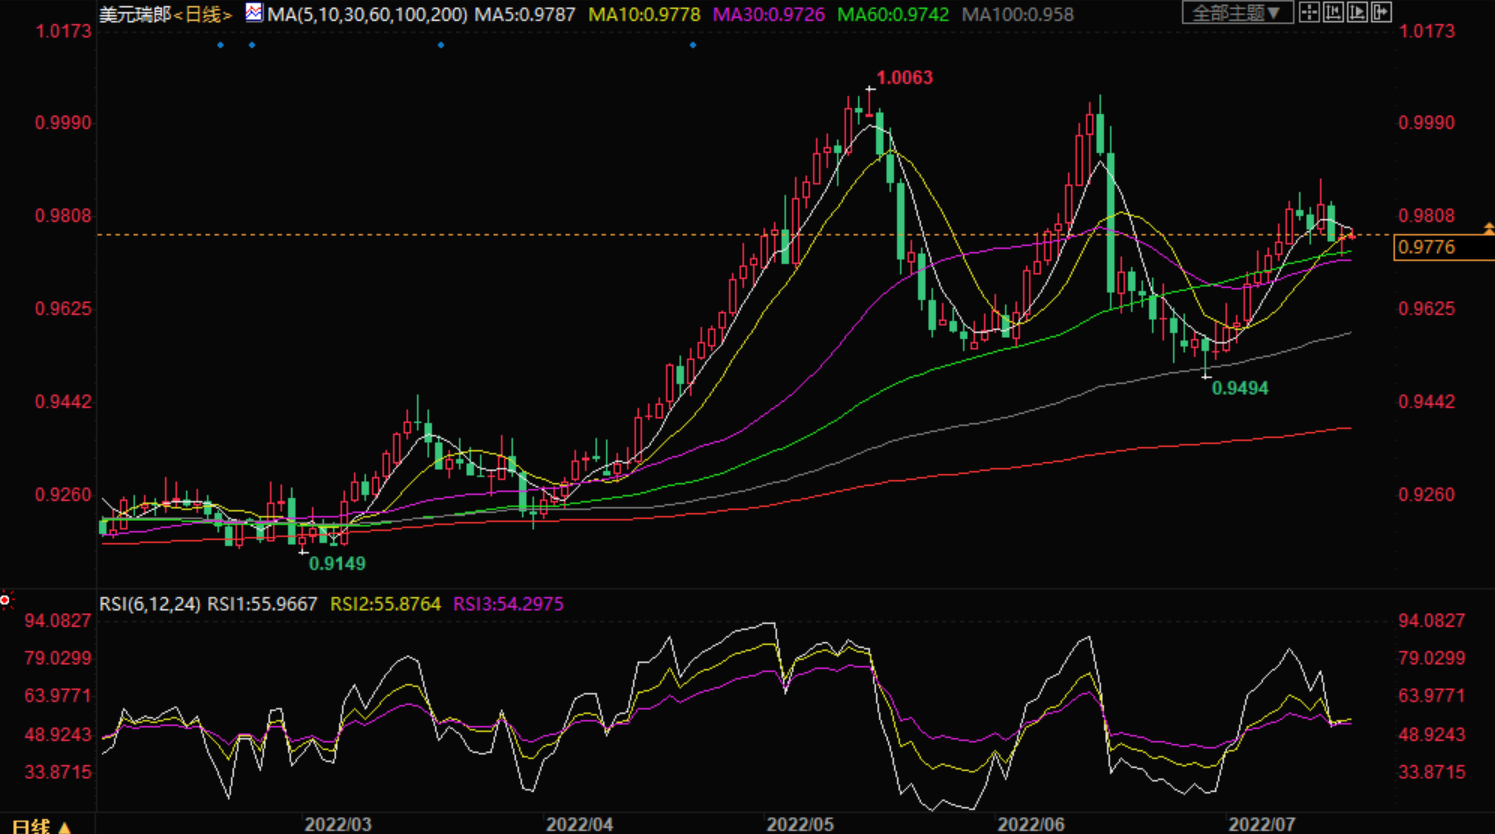This screenshot has height=834, width=1495.
Task: Expand the 日线 period selector at bottom left
Action: 40,826
